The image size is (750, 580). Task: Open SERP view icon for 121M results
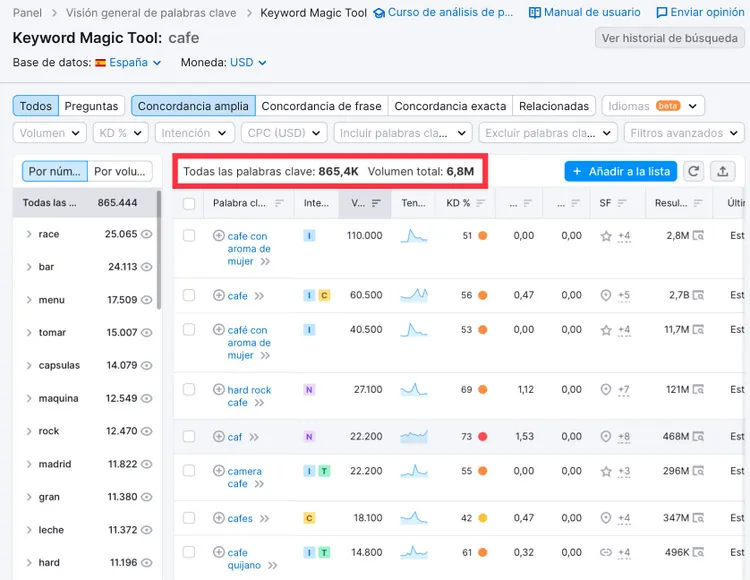(x=698, y=389)
